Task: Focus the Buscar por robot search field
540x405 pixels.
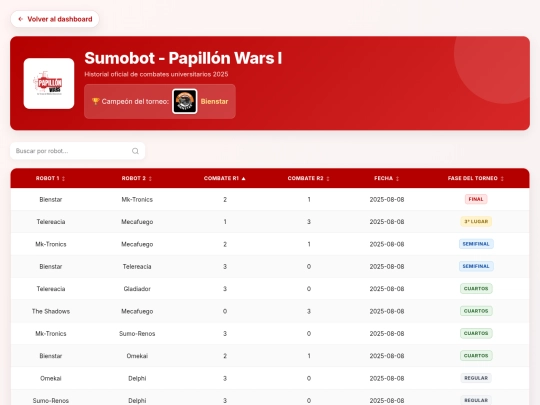Action: pos(77,151)
